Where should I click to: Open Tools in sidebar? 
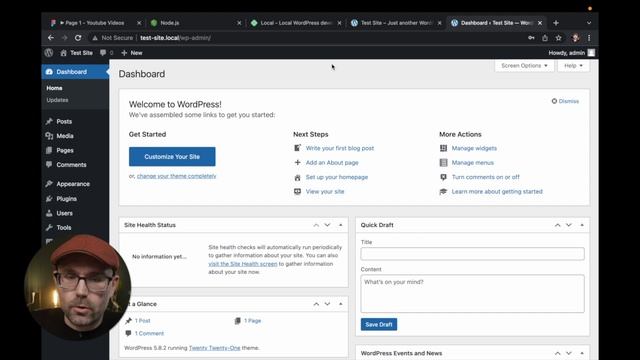pos(63,228)
